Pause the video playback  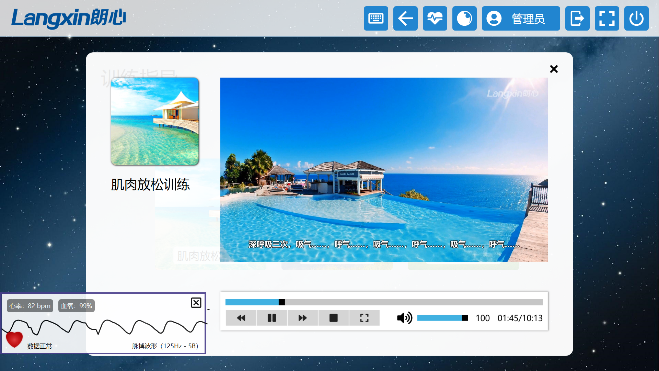(272, 318)
